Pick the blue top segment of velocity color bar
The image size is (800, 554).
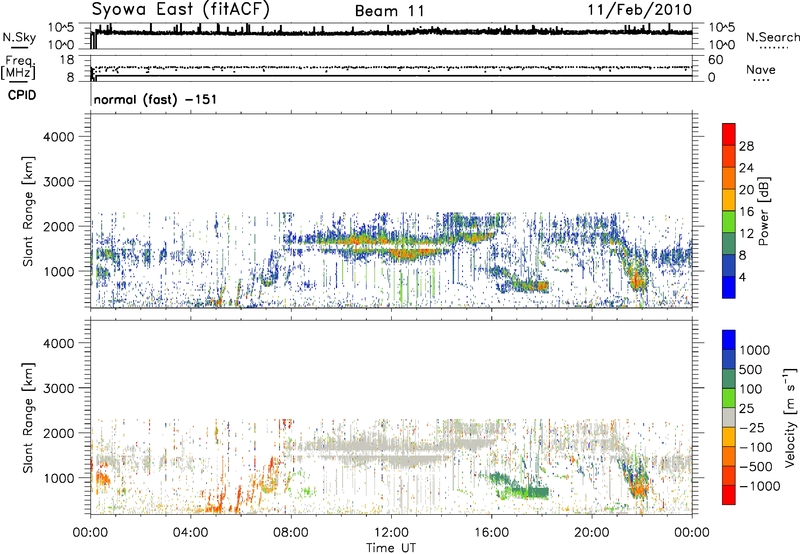coord(729,340)
